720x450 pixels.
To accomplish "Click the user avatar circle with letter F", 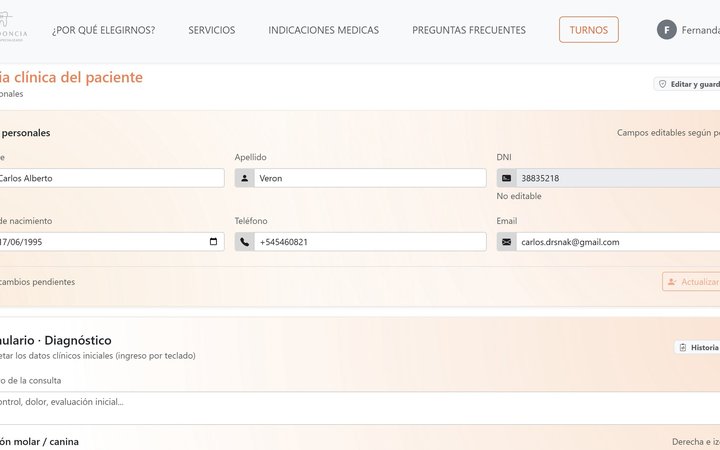I will [x=667, y=30].
